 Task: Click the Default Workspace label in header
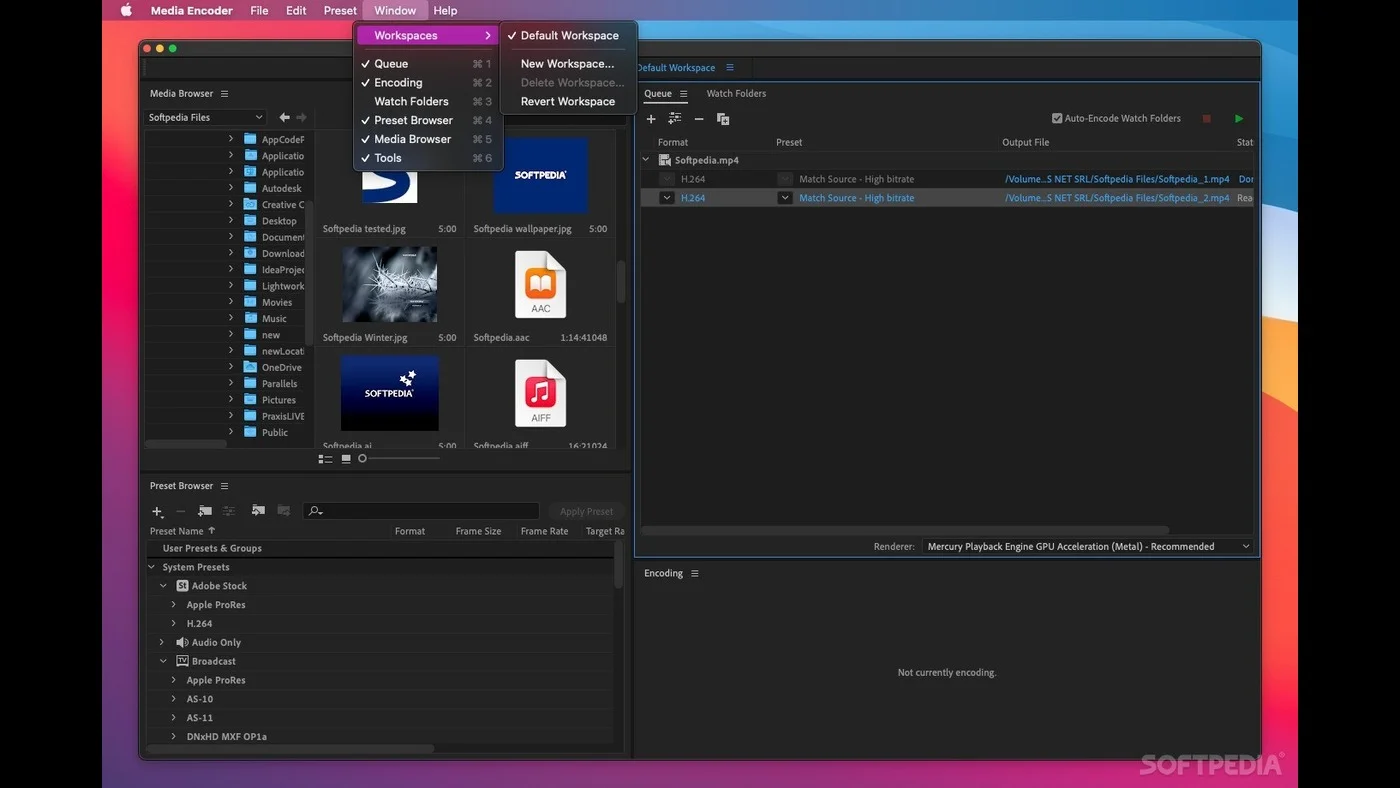(676, 68)
